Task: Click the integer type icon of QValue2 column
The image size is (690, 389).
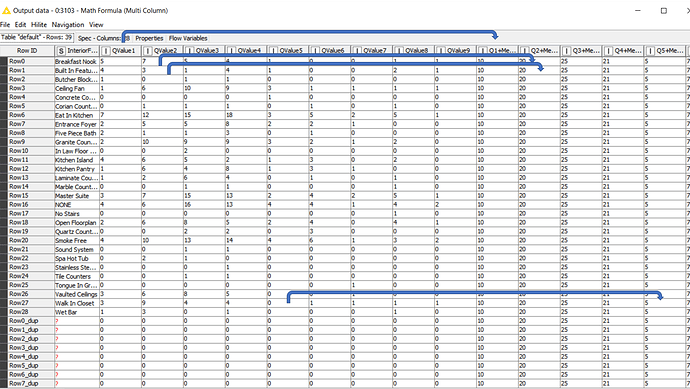Action: click(x=147, y=51)
